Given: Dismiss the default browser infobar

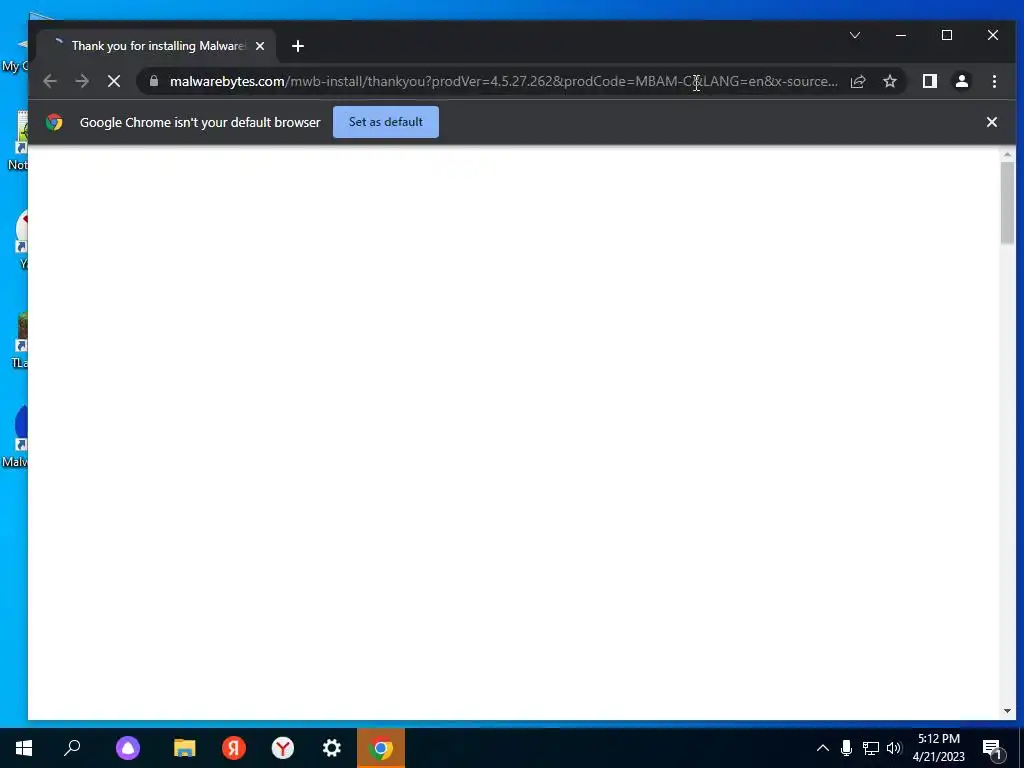Looking at the screenshot, I should click(991, 122).
